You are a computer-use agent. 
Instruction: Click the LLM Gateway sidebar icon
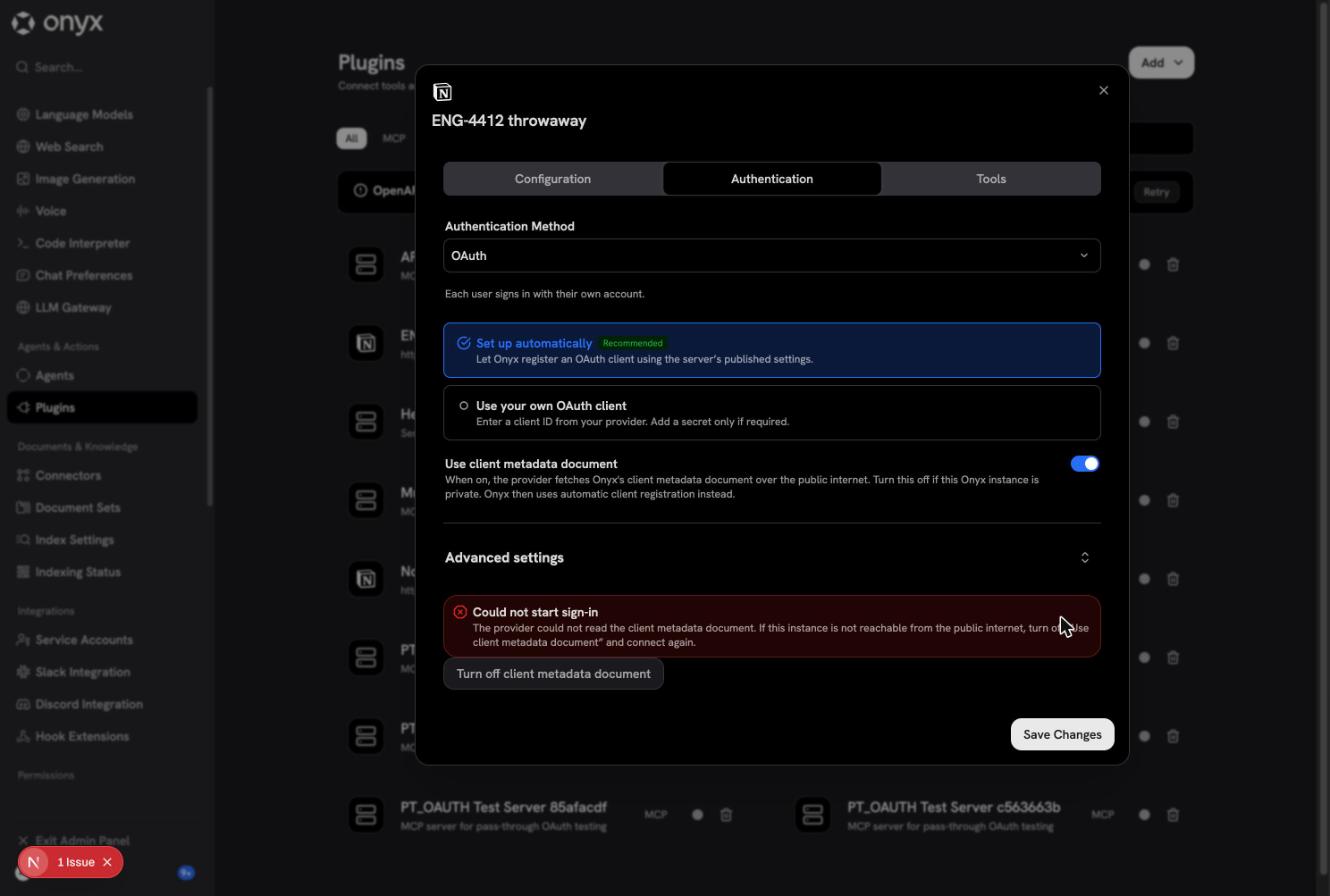coord(23,307)
